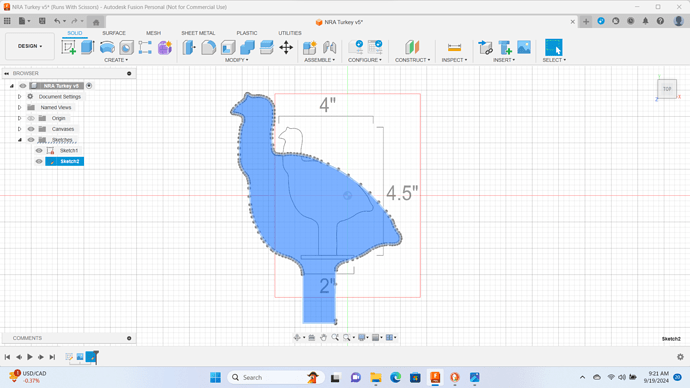Open the INSPECT dropdown menu
Image resolution: width=690 pixels, height=388 pixels.
pos(454,60)
